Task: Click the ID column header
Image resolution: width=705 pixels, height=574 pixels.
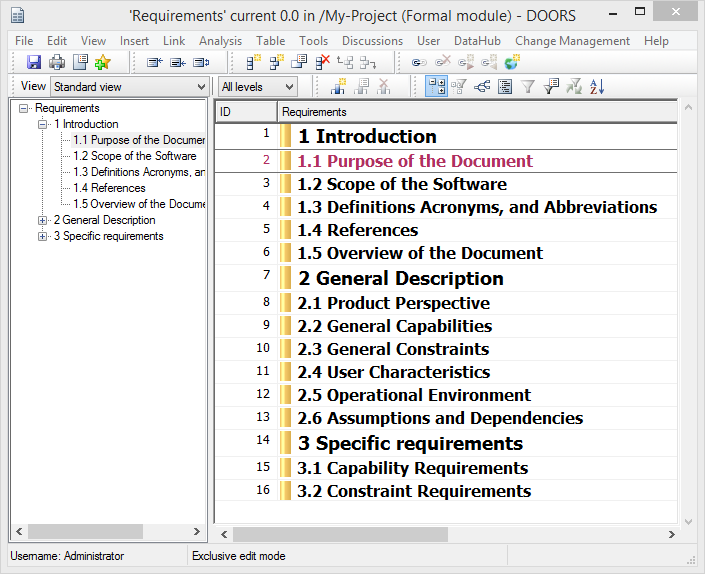Action: click(245, 112)
